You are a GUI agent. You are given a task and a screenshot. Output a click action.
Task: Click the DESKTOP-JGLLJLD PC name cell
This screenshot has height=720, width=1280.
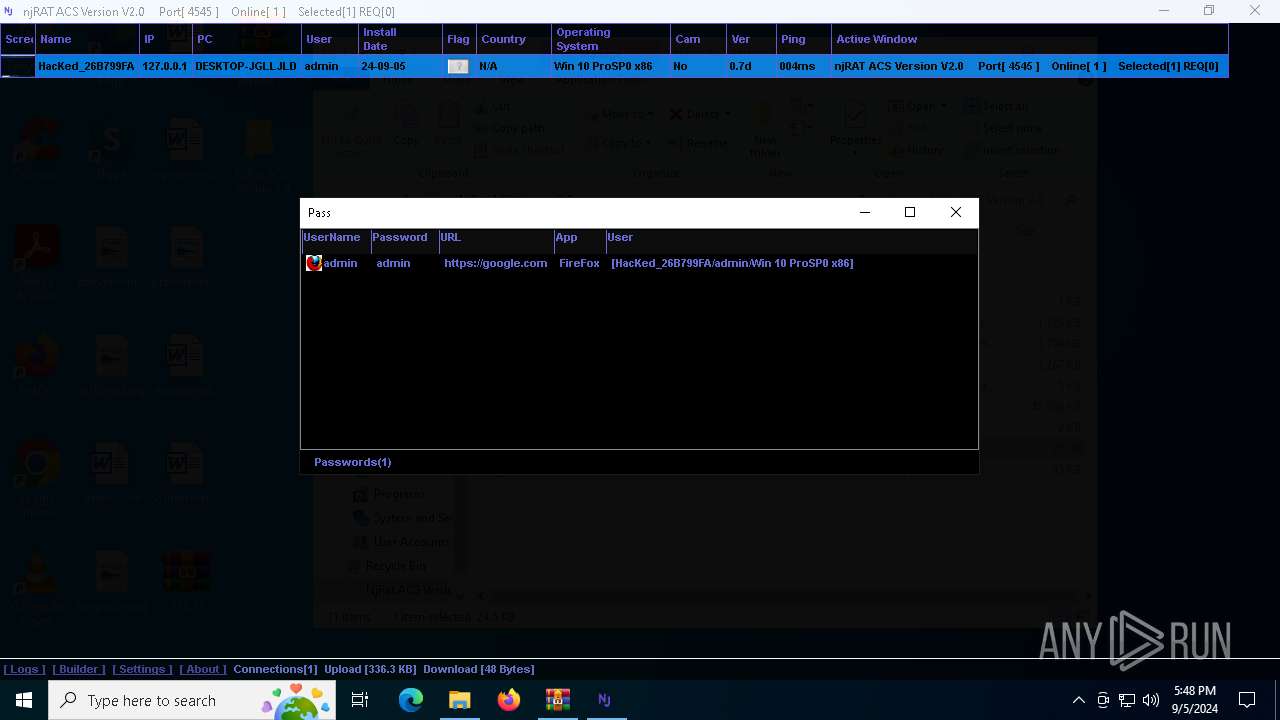click(x=246, y=67)
